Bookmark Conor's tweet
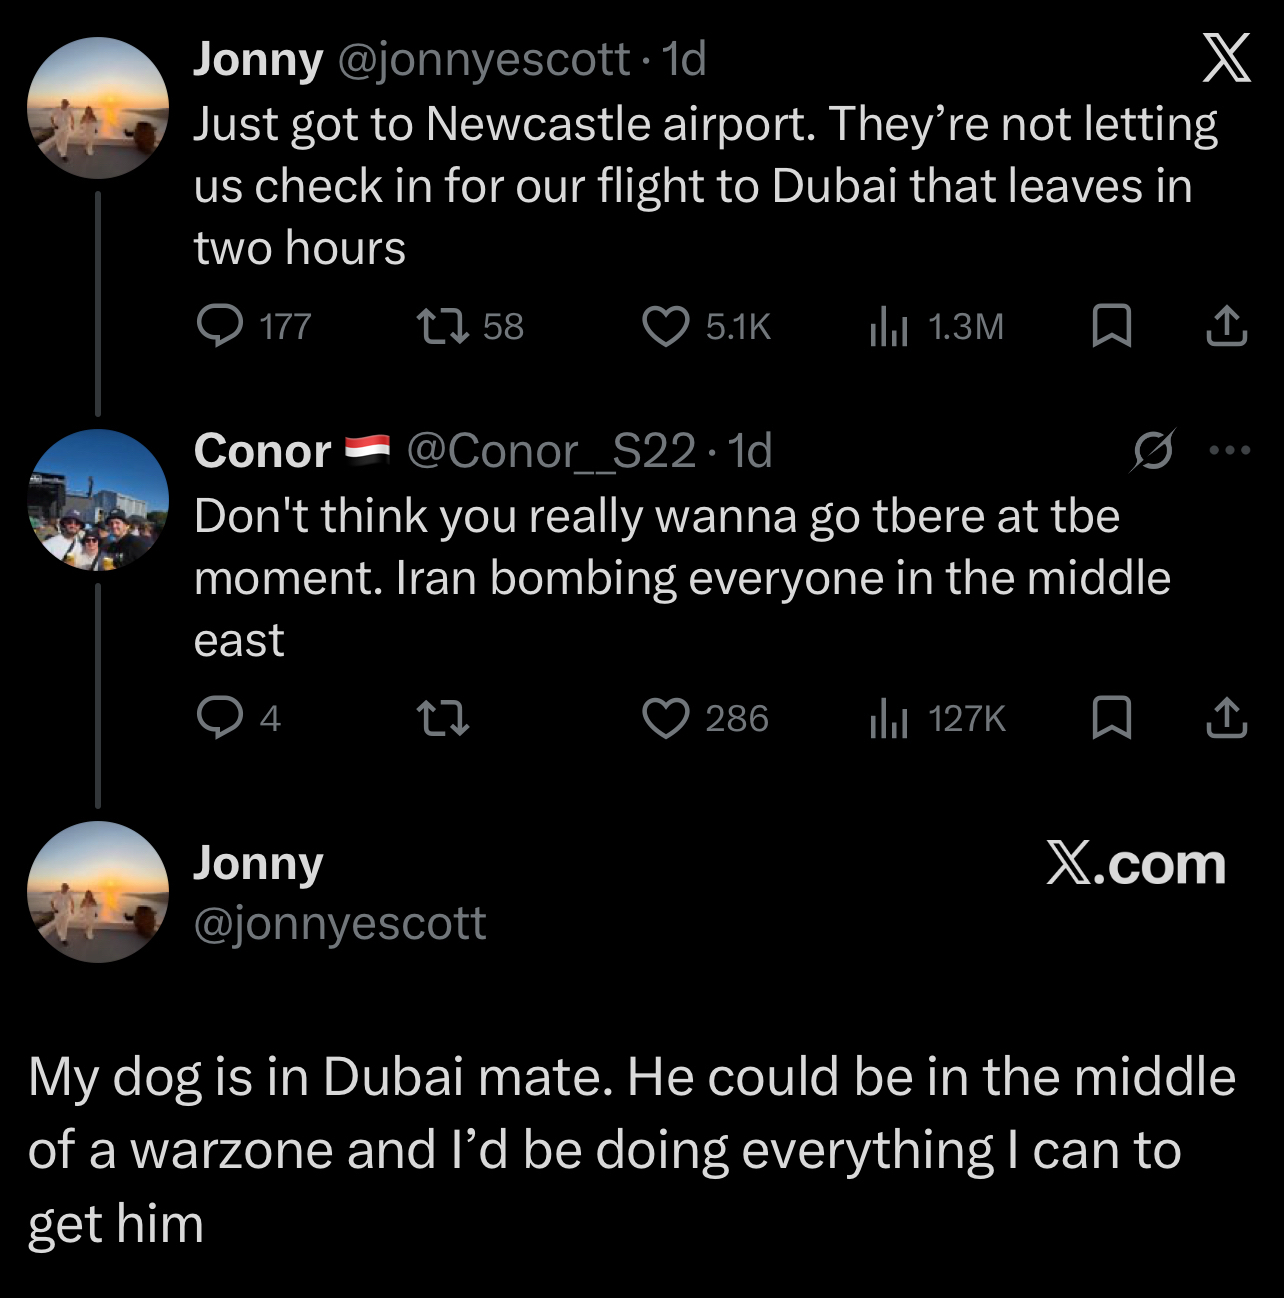This screenshot has width=1284, height=1298. coord(1111,718)
